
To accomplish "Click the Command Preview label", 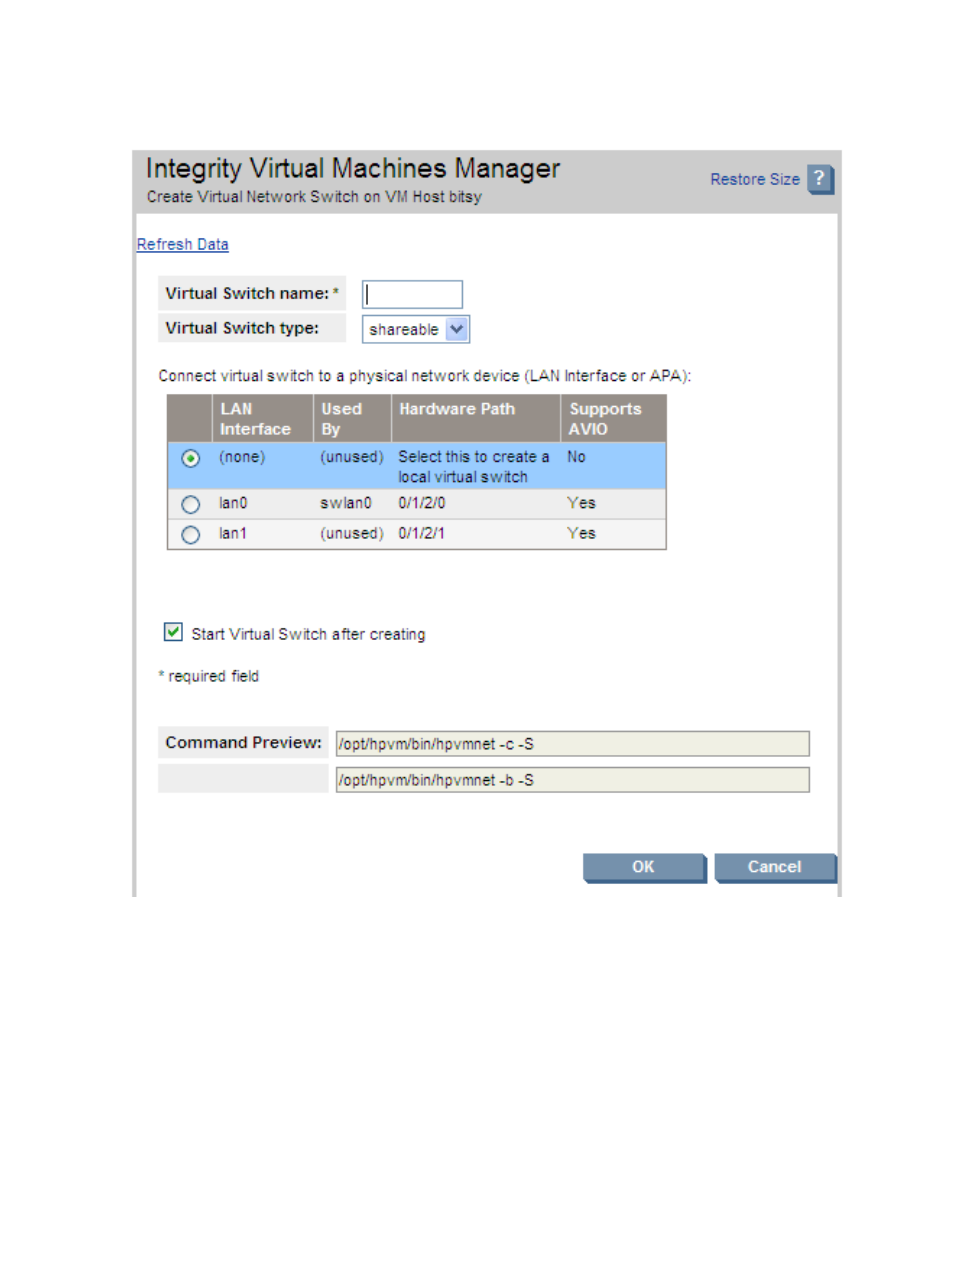I will 244,742.
